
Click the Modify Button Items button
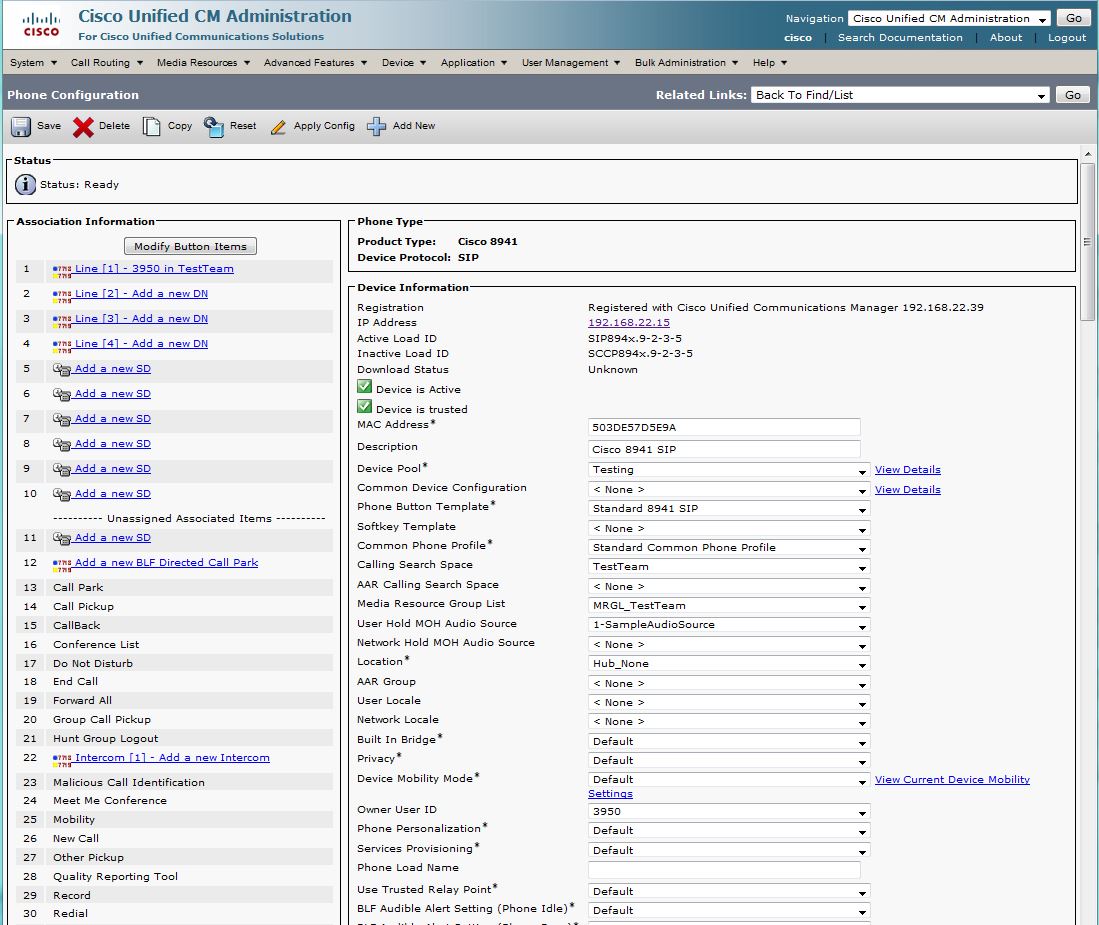190,246
